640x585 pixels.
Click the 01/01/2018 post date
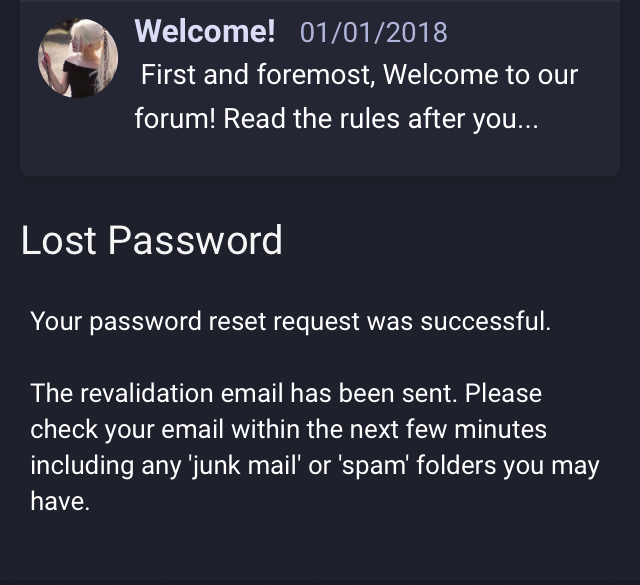pos(373,33)
